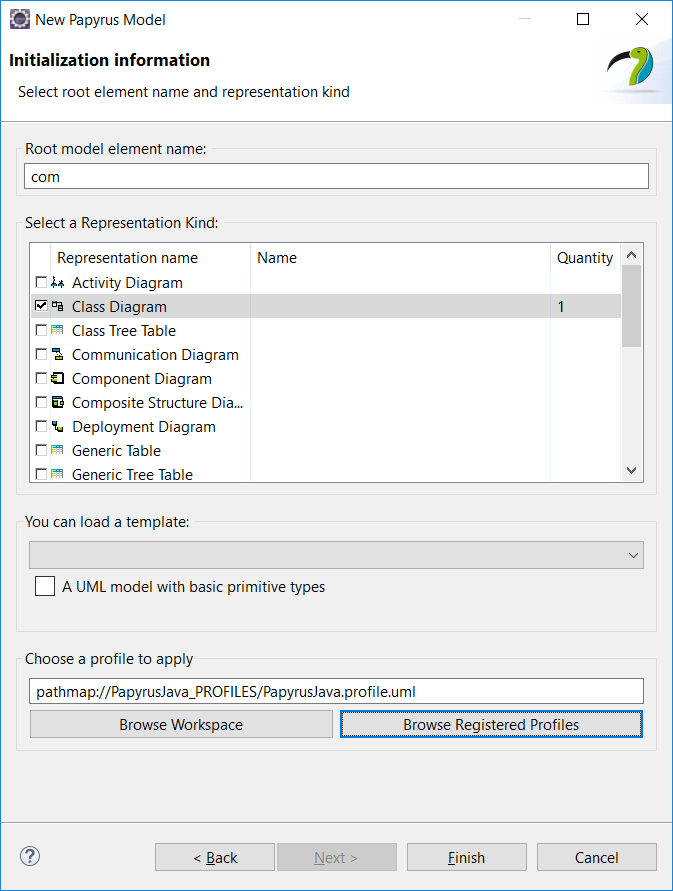
Task: Click the Deployment Diagram icon
Action: click(x=57, y=426)
